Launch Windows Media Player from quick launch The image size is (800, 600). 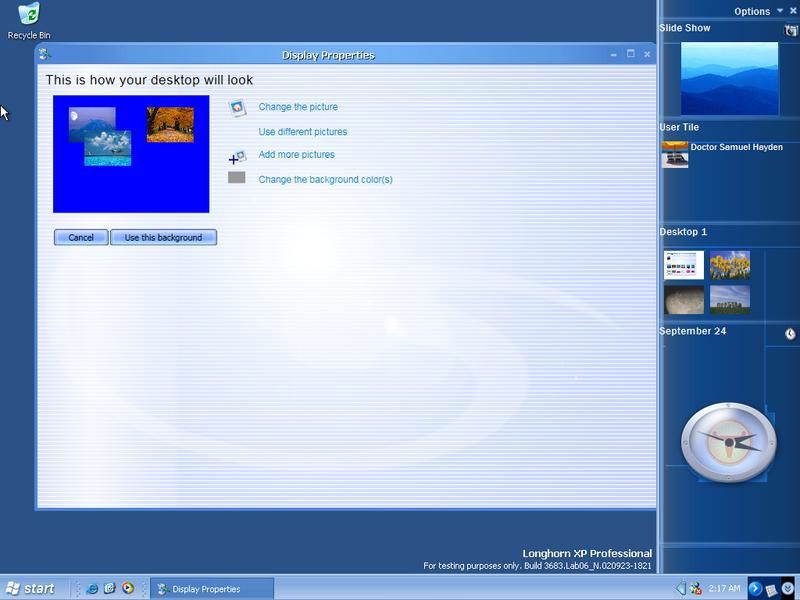tap(128, 588)
